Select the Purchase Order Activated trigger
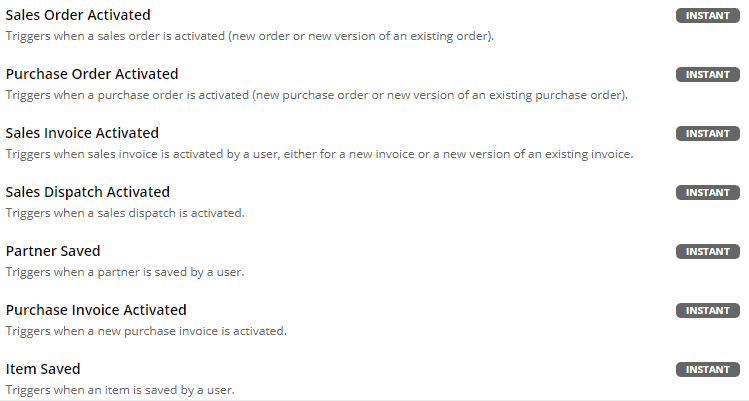 [x=92, y=74]
